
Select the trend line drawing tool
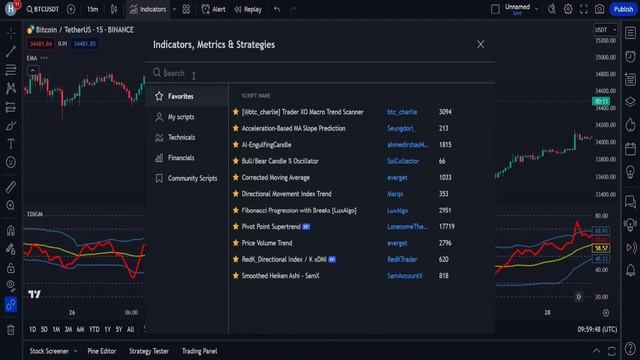[x=11, y=51]
